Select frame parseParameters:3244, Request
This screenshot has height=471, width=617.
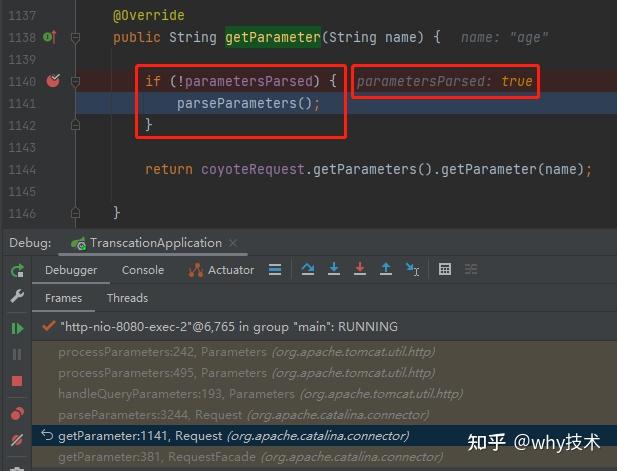click(x=324, y=415)
